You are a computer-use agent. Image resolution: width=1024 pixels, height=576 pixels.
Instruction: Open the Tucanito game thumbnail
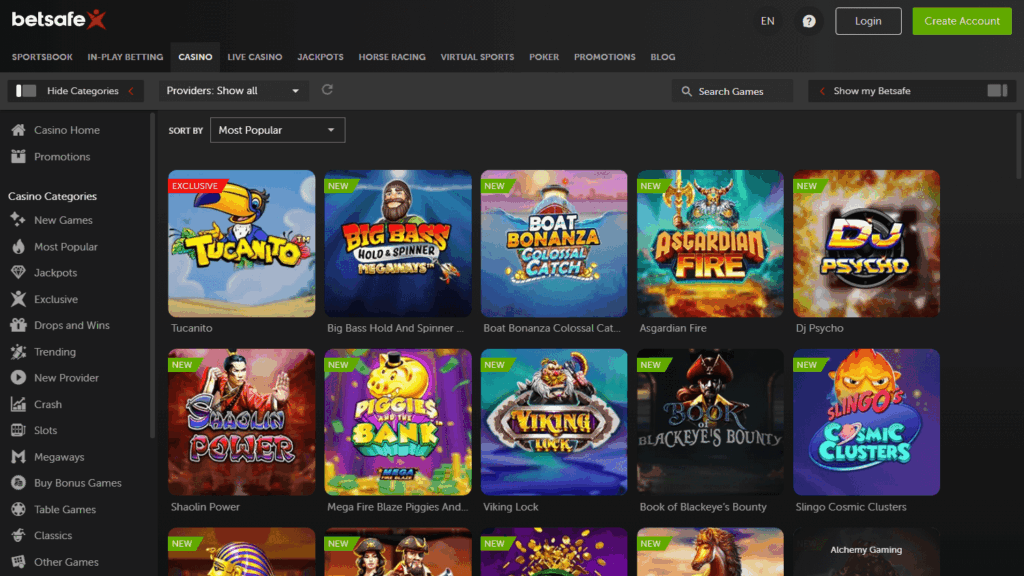click(241, 243)
